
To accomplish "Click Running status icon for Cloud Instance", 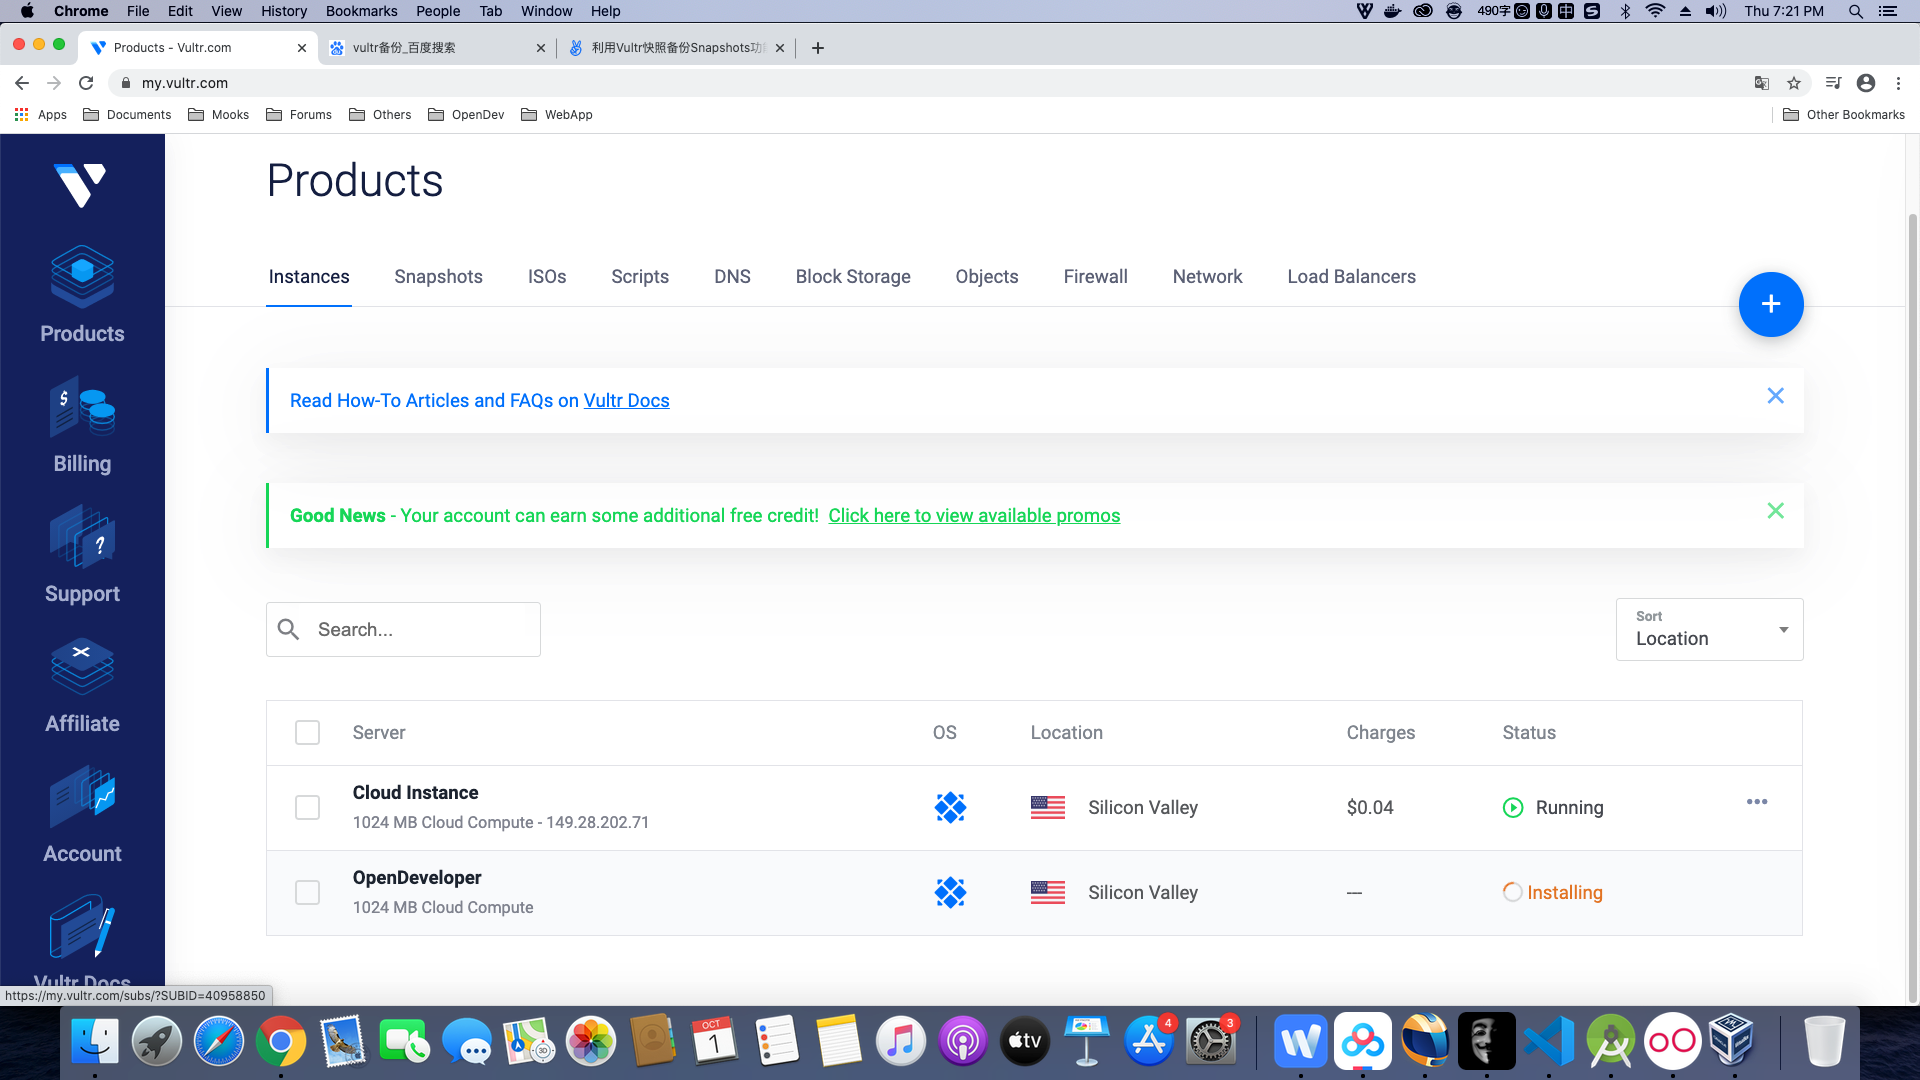I will (1513, 807).
